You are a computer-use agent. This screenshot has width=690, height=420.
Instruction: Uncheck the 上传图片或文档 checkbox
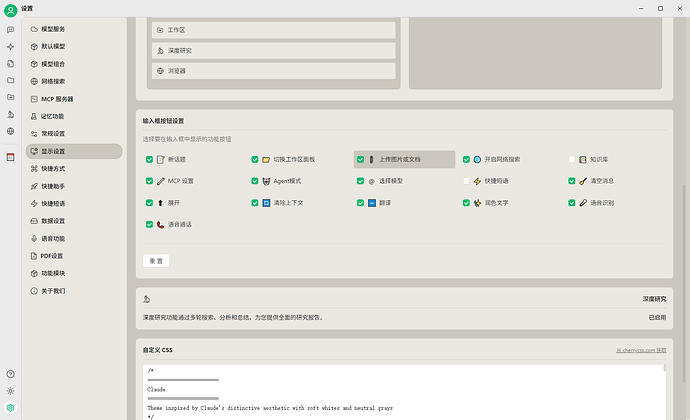360,159
